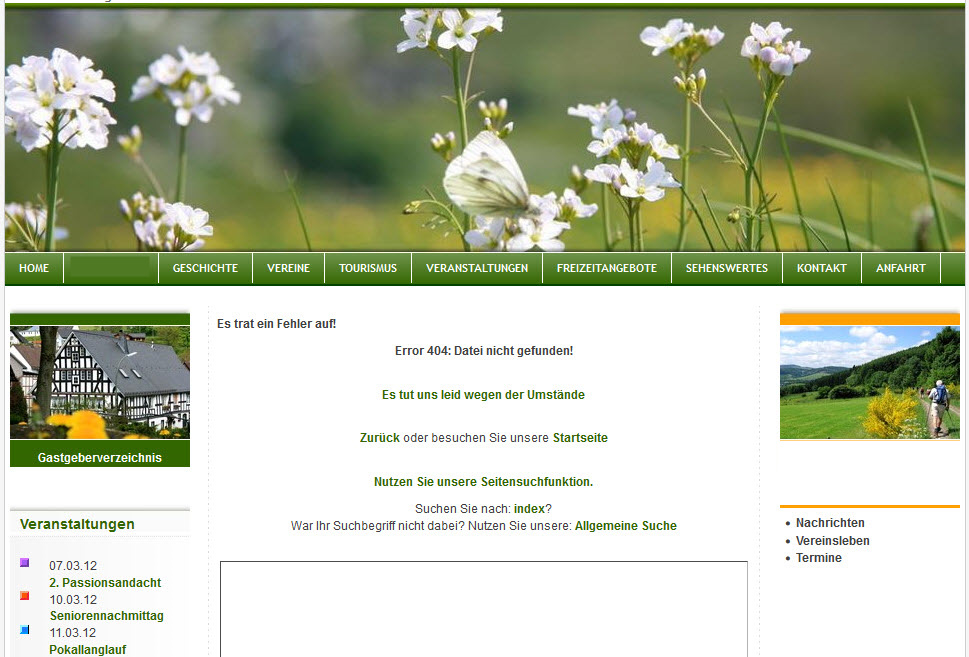Open the KONTAKT page from the menu
Screen dimensions: 969x657
point(822,268)
